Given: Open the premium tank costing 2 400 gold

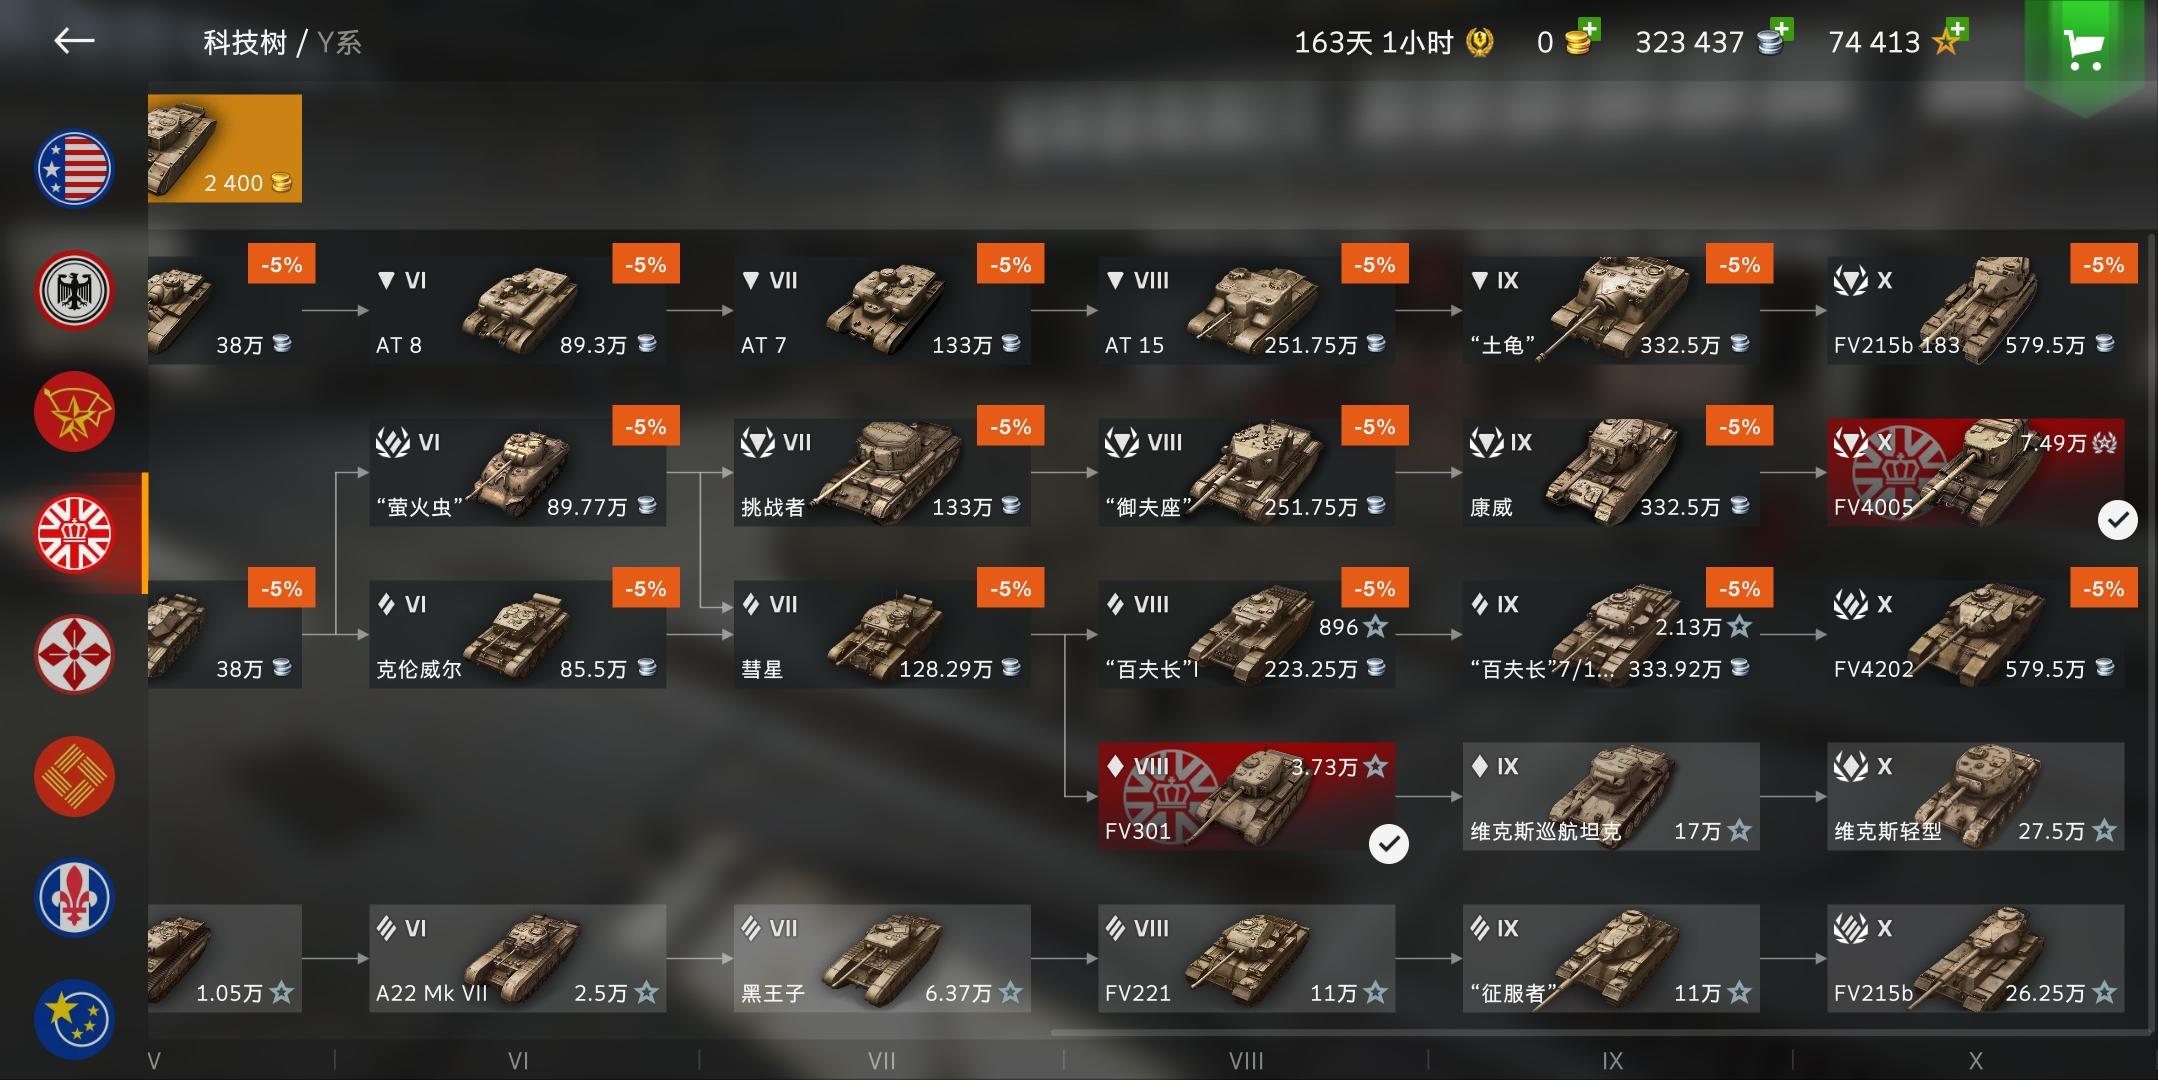Looking at the screenshot, I should 225,148.
